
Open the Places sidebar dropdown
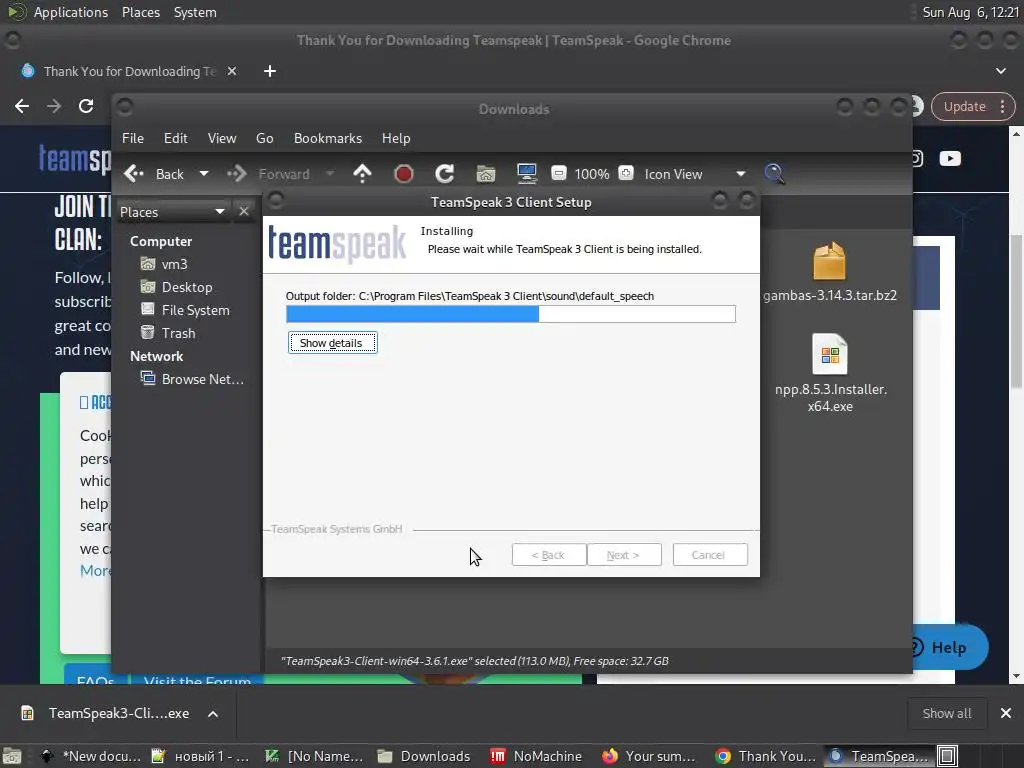(x=172, y=212)
